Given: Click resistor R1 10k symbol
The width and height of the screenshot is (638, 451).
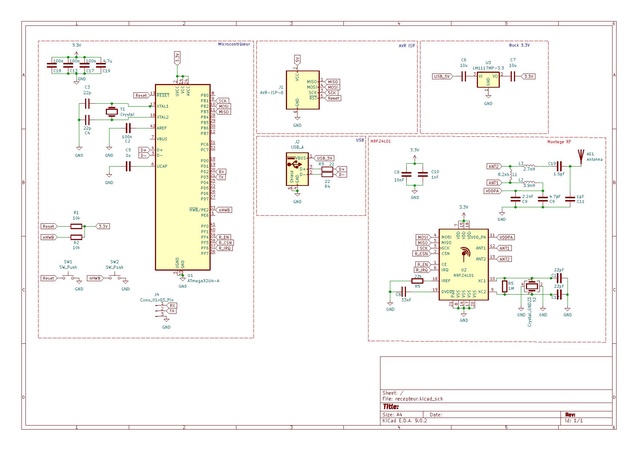Looking at the screenshot, I should [x=76, y=226].
